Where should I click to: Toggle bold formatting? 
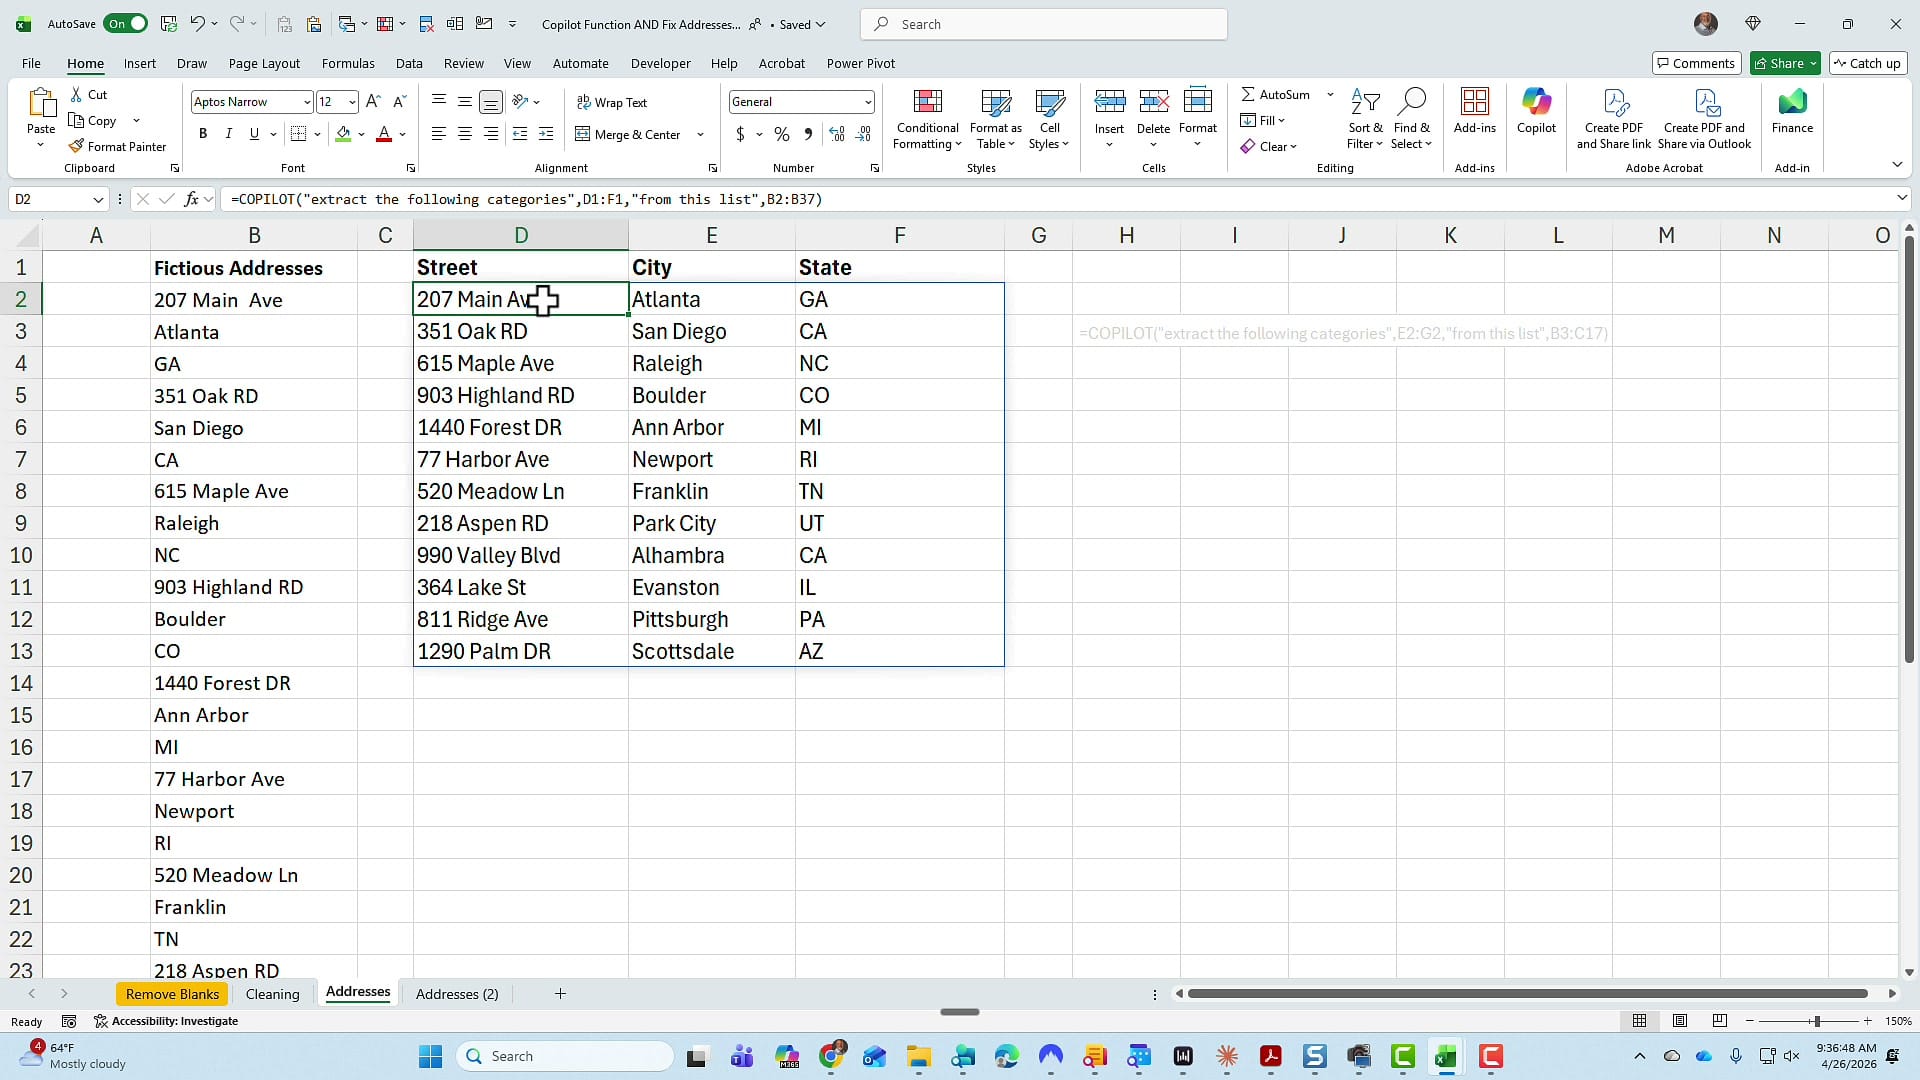[202, 133]
